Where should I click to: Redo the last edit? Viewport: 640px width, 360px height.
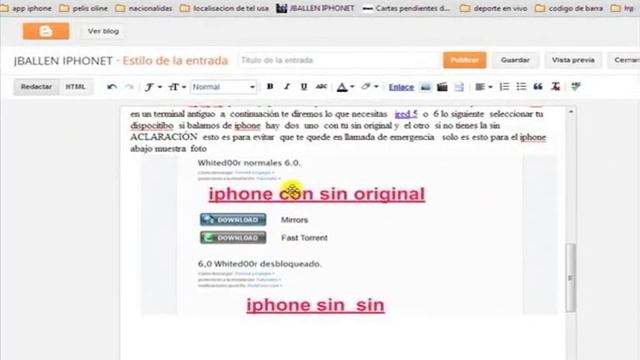pos(129,87)
